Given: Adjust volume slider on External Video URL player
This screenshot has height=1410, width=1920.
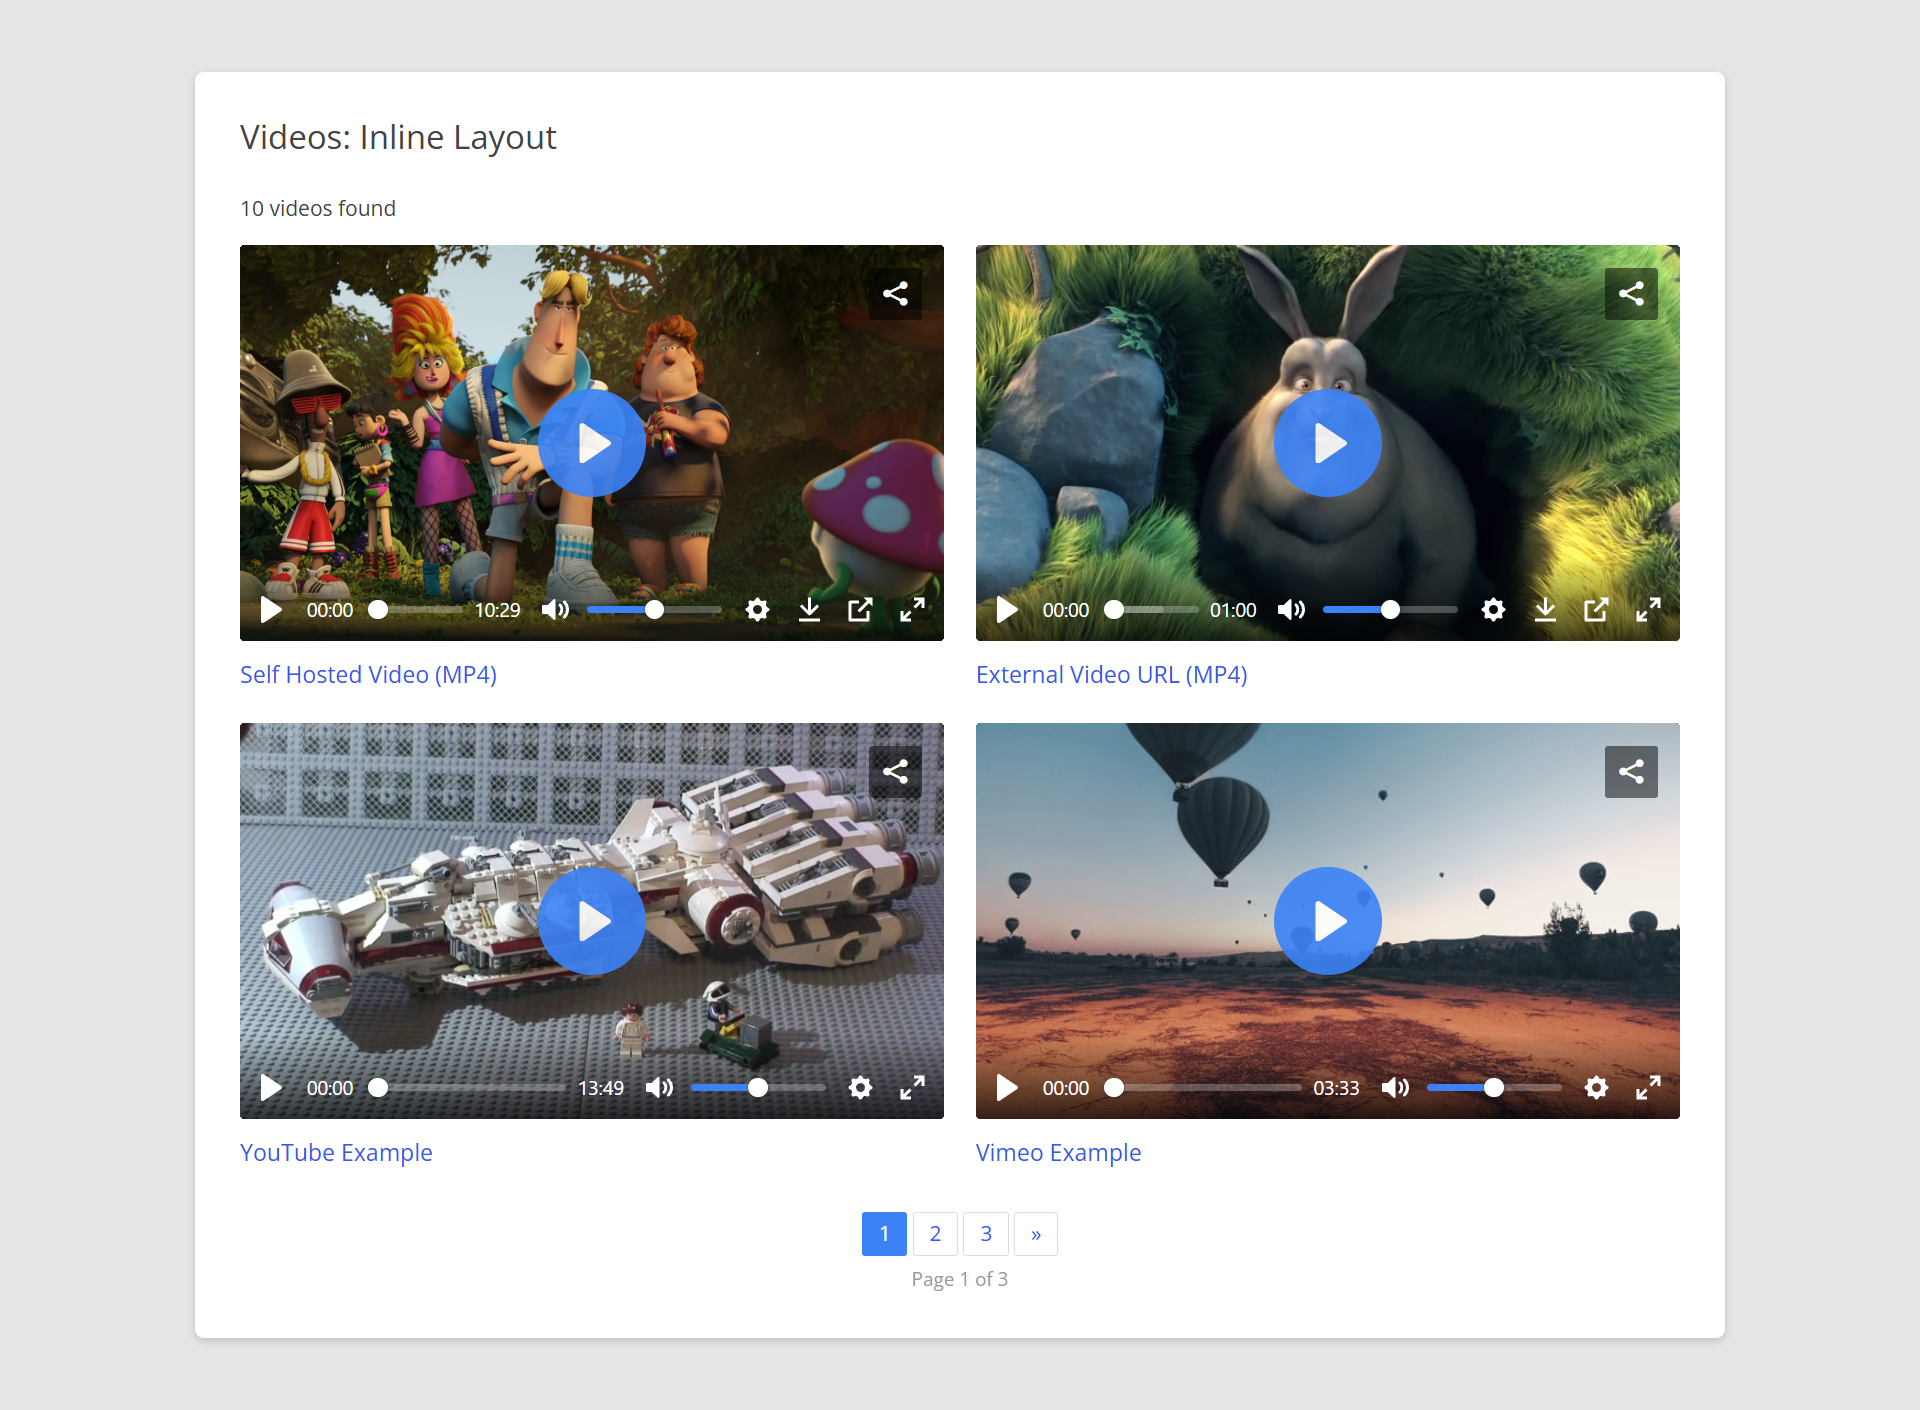Looking at the screenshot, I should click(1390, 610).
